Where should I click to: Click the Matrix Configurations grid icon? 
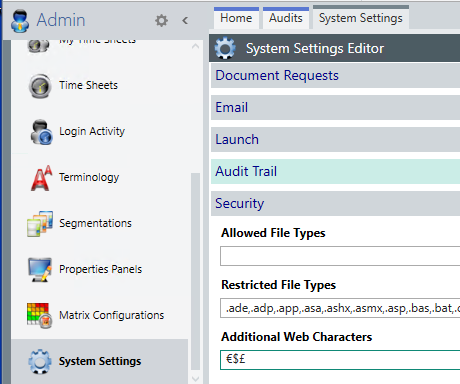tap(39, 315)
